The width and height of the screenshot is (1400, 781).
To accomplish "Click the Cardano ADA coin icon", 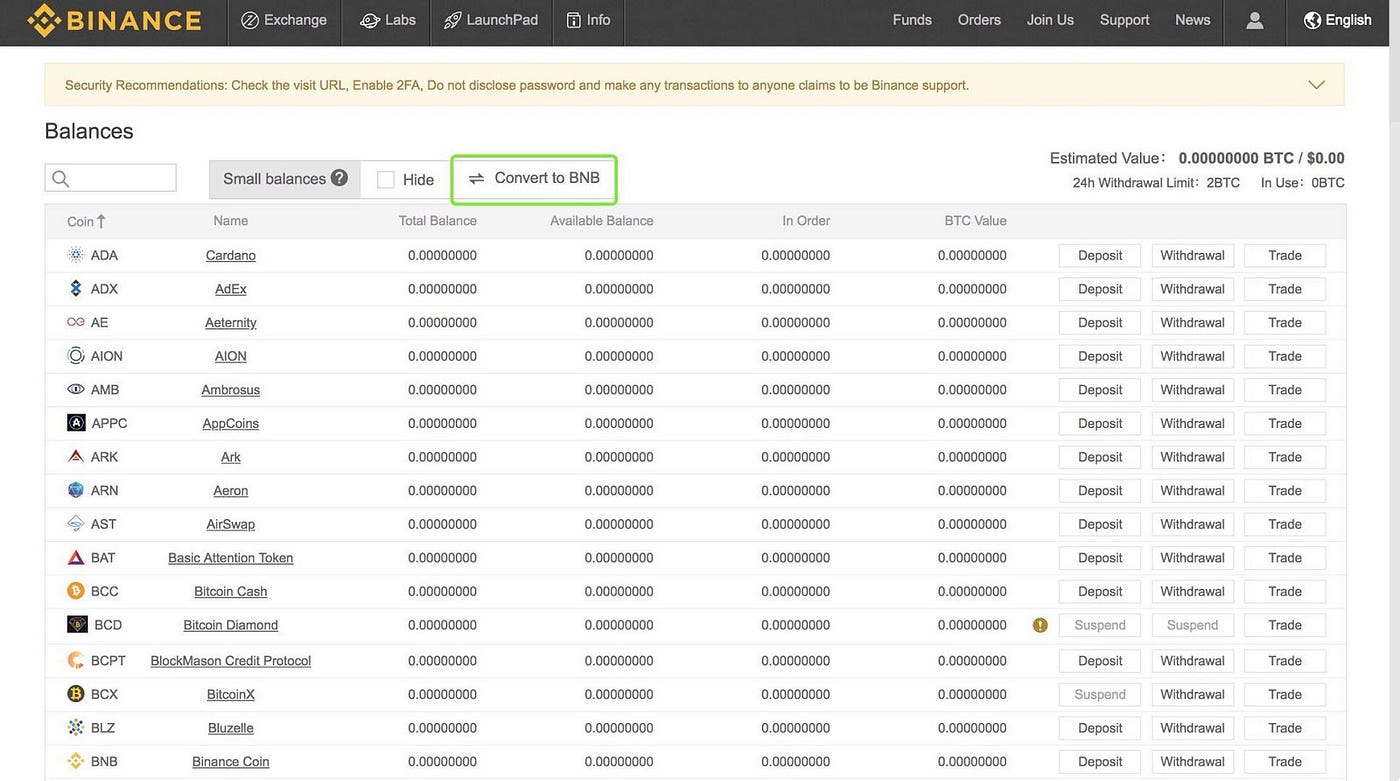I will click(76, 255).
